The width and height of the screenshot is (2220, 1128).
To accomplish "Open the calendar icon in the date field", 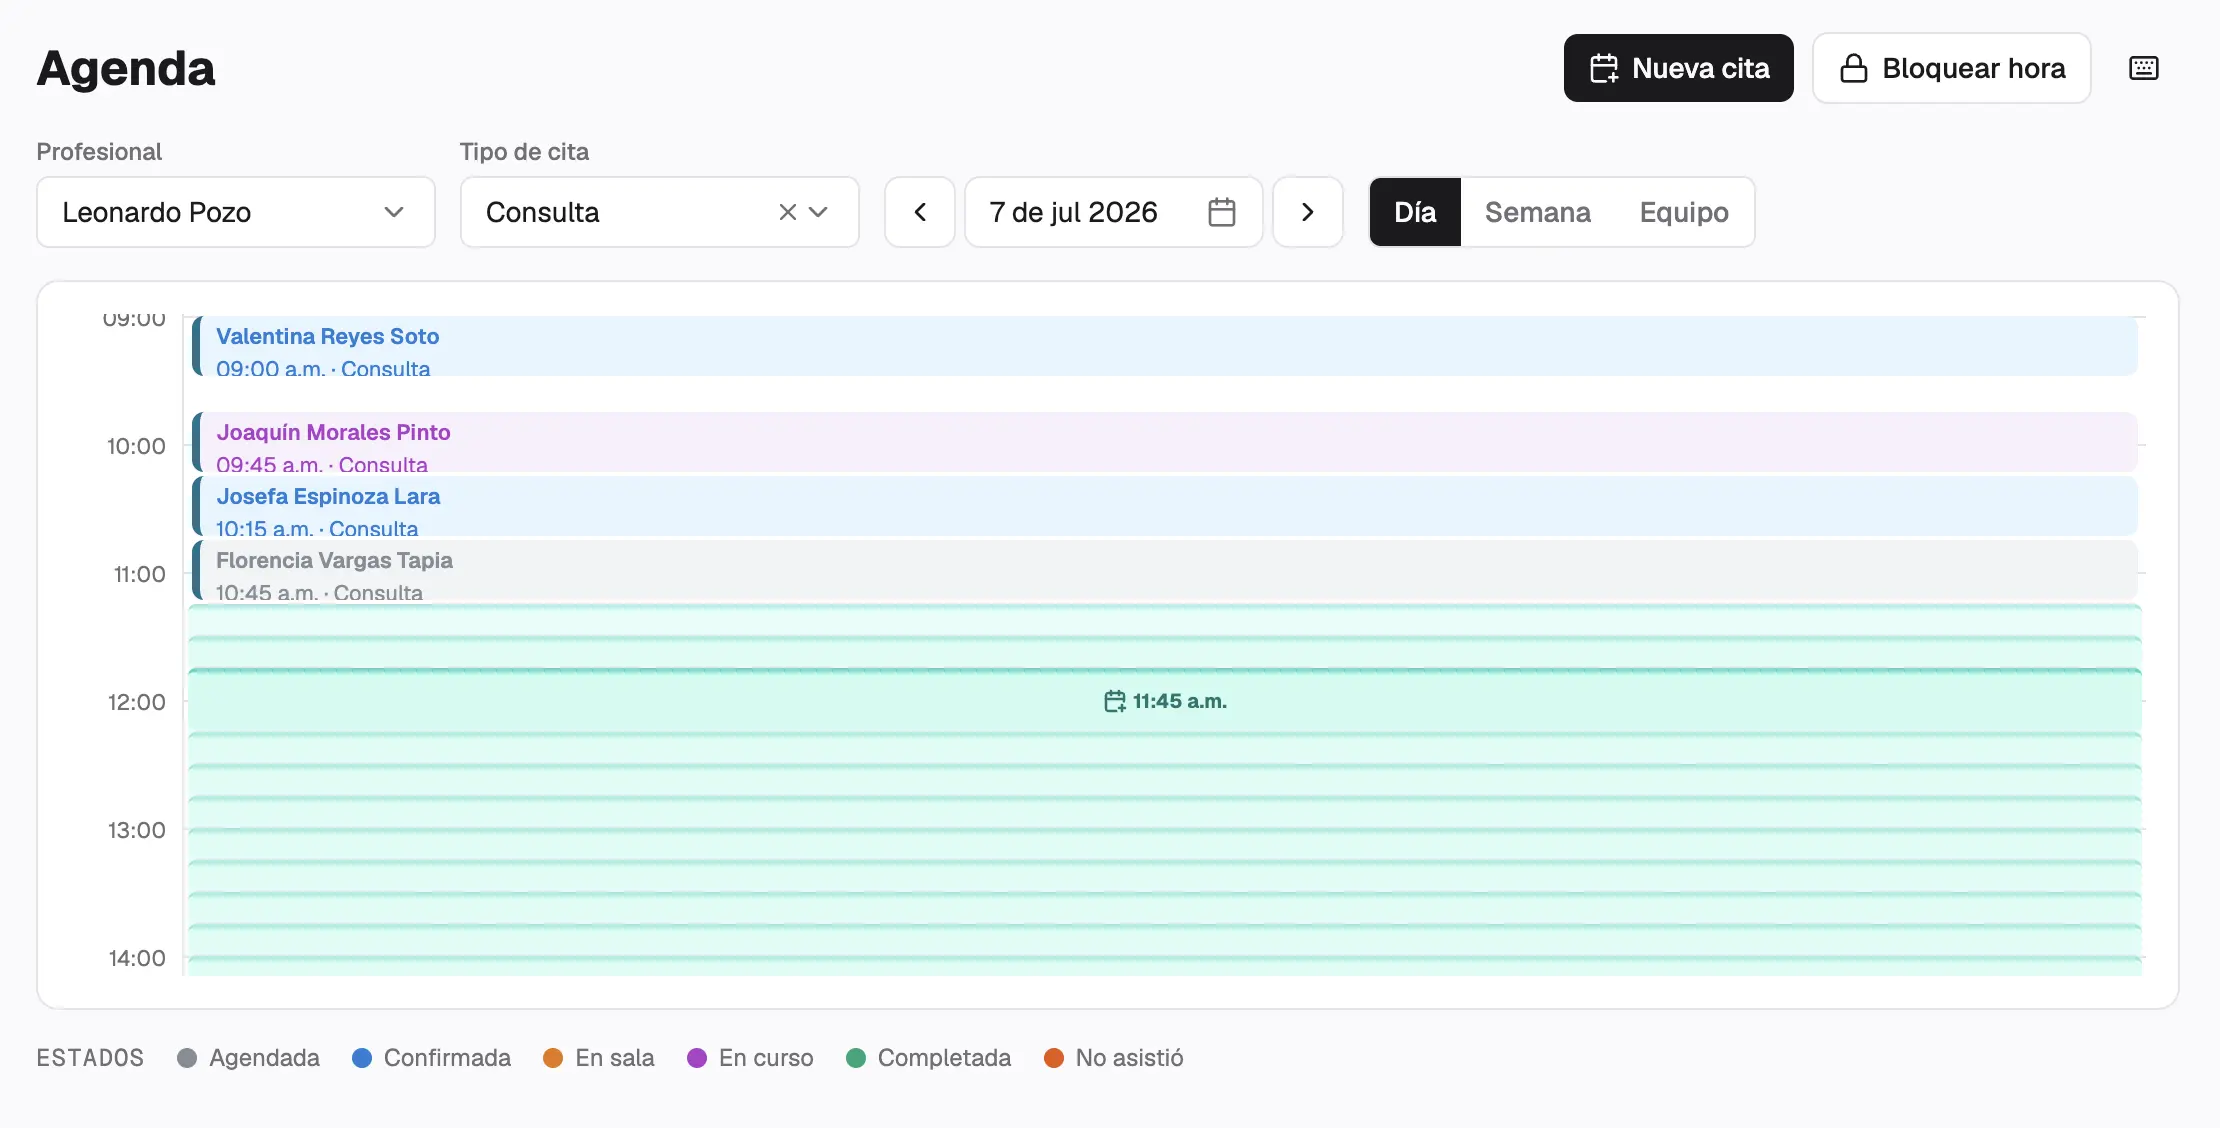I will click(1222, 212).
